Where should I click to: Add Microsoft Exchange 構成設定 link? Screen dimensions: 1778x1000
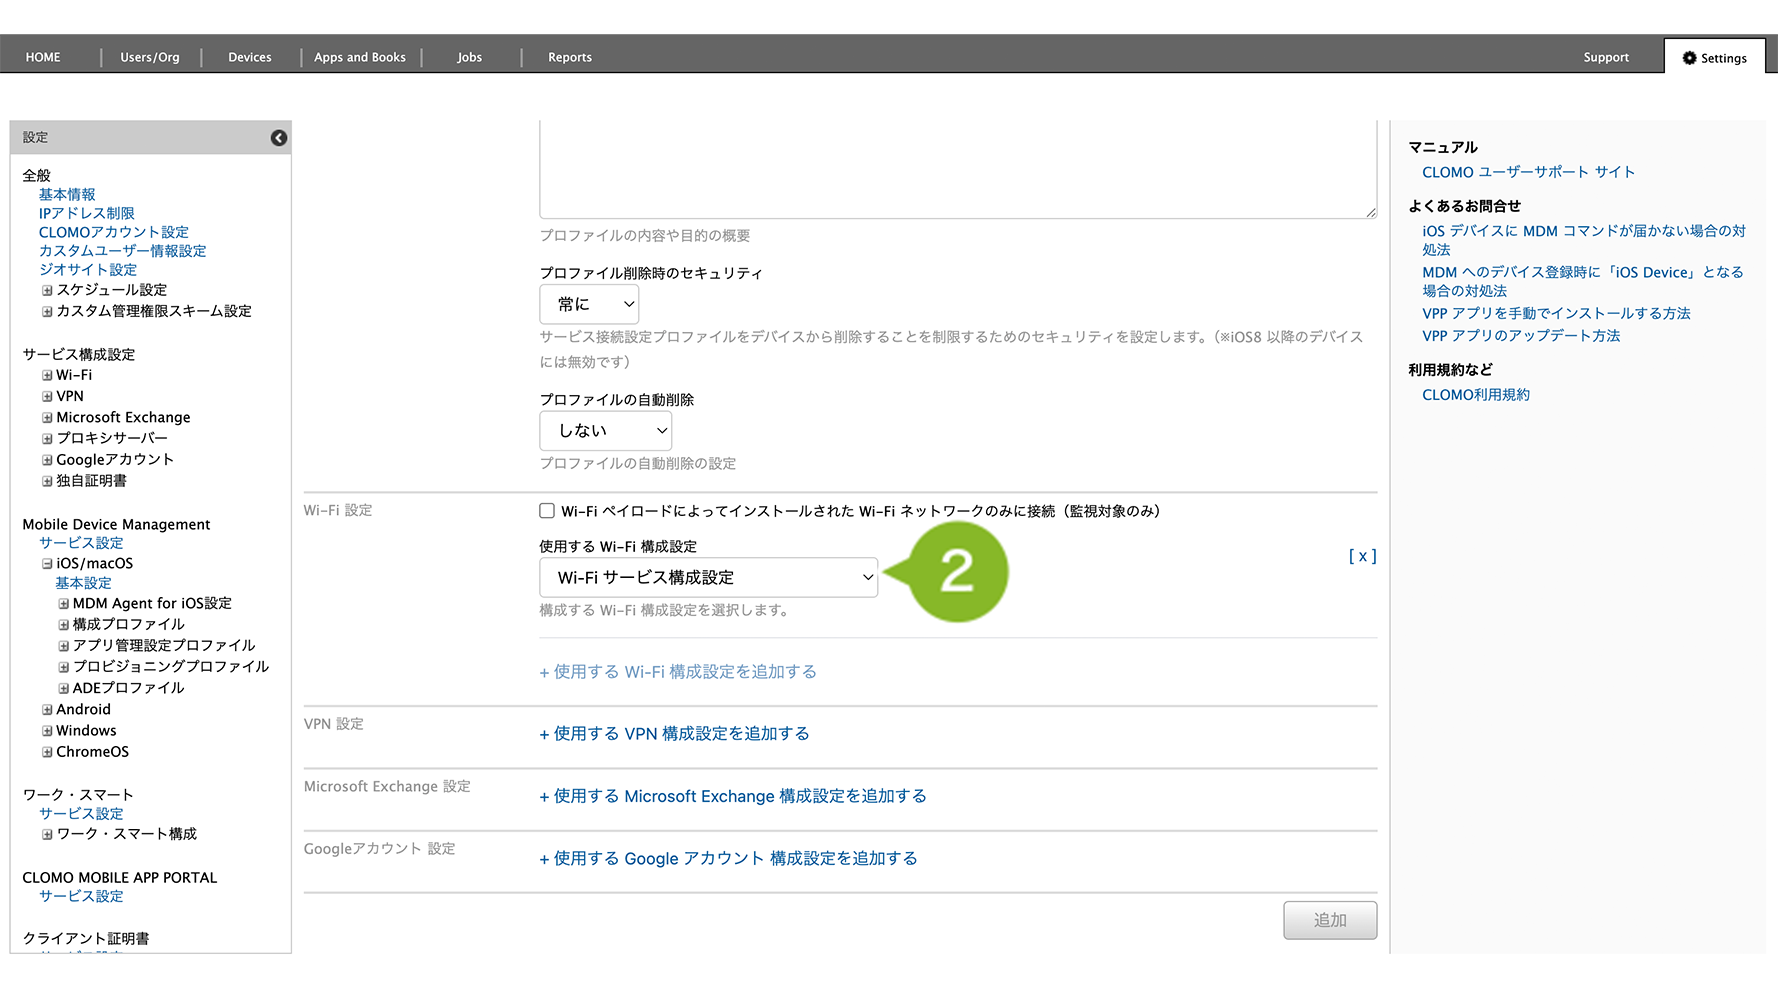click(x=733, y=796)
